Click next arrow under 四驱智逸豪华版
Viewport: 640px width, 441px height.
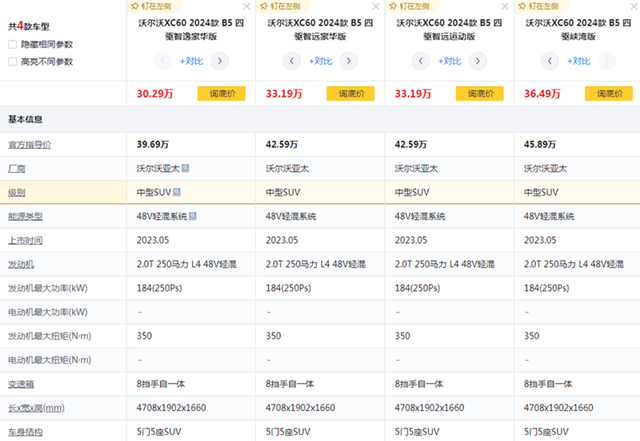pyautogui.click(x=220, y=61)
